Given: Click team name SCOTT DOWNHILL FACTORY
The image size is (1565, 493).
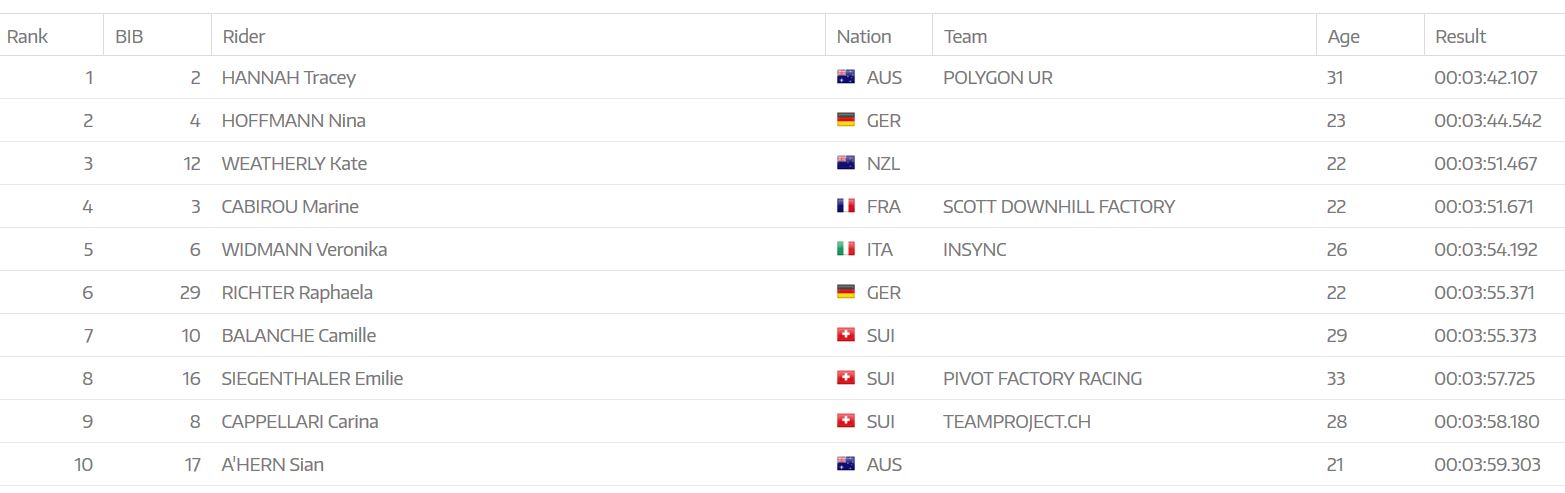Looking at the screenshot, I should tap(1058, 206).
